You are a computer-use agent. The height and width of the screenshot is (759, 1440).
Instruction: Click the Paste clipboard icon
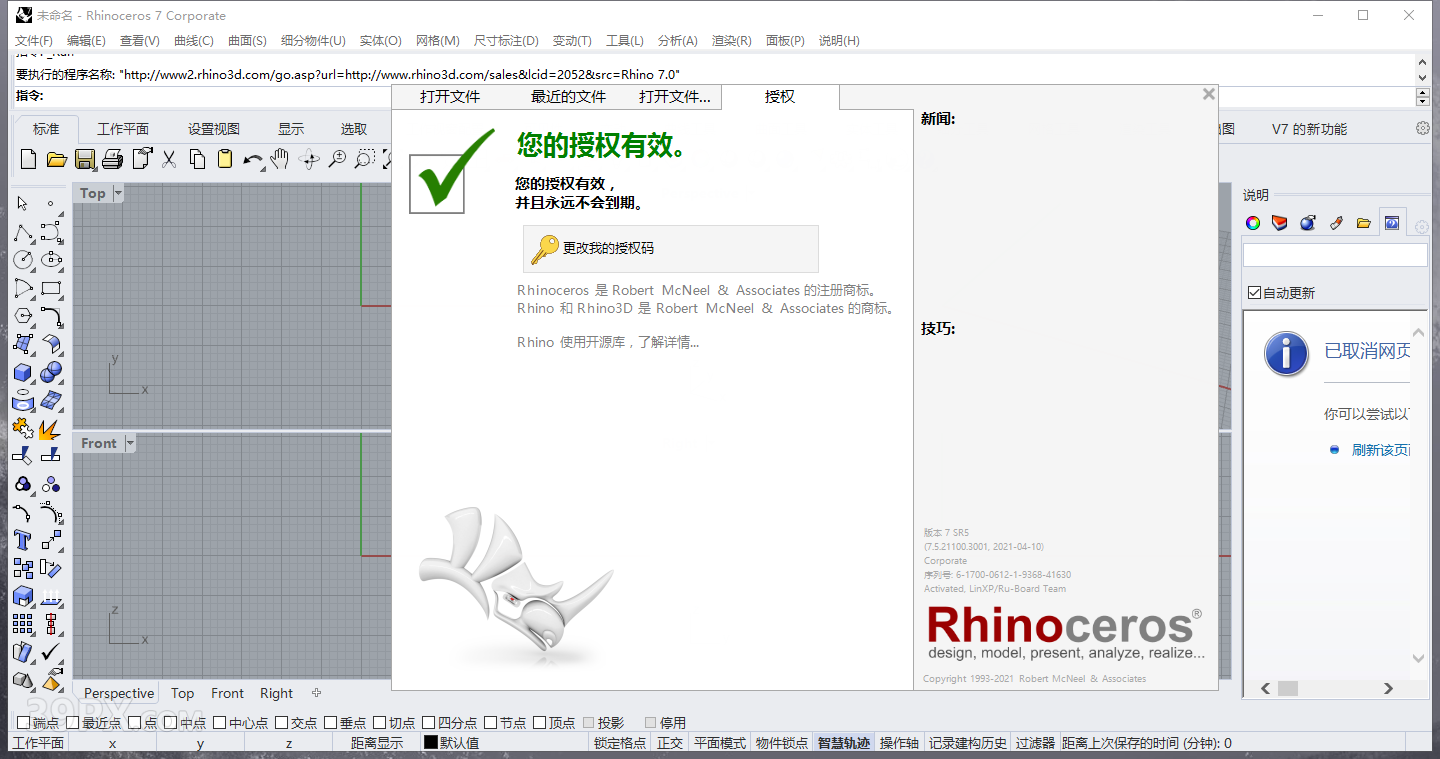(225, 159)
